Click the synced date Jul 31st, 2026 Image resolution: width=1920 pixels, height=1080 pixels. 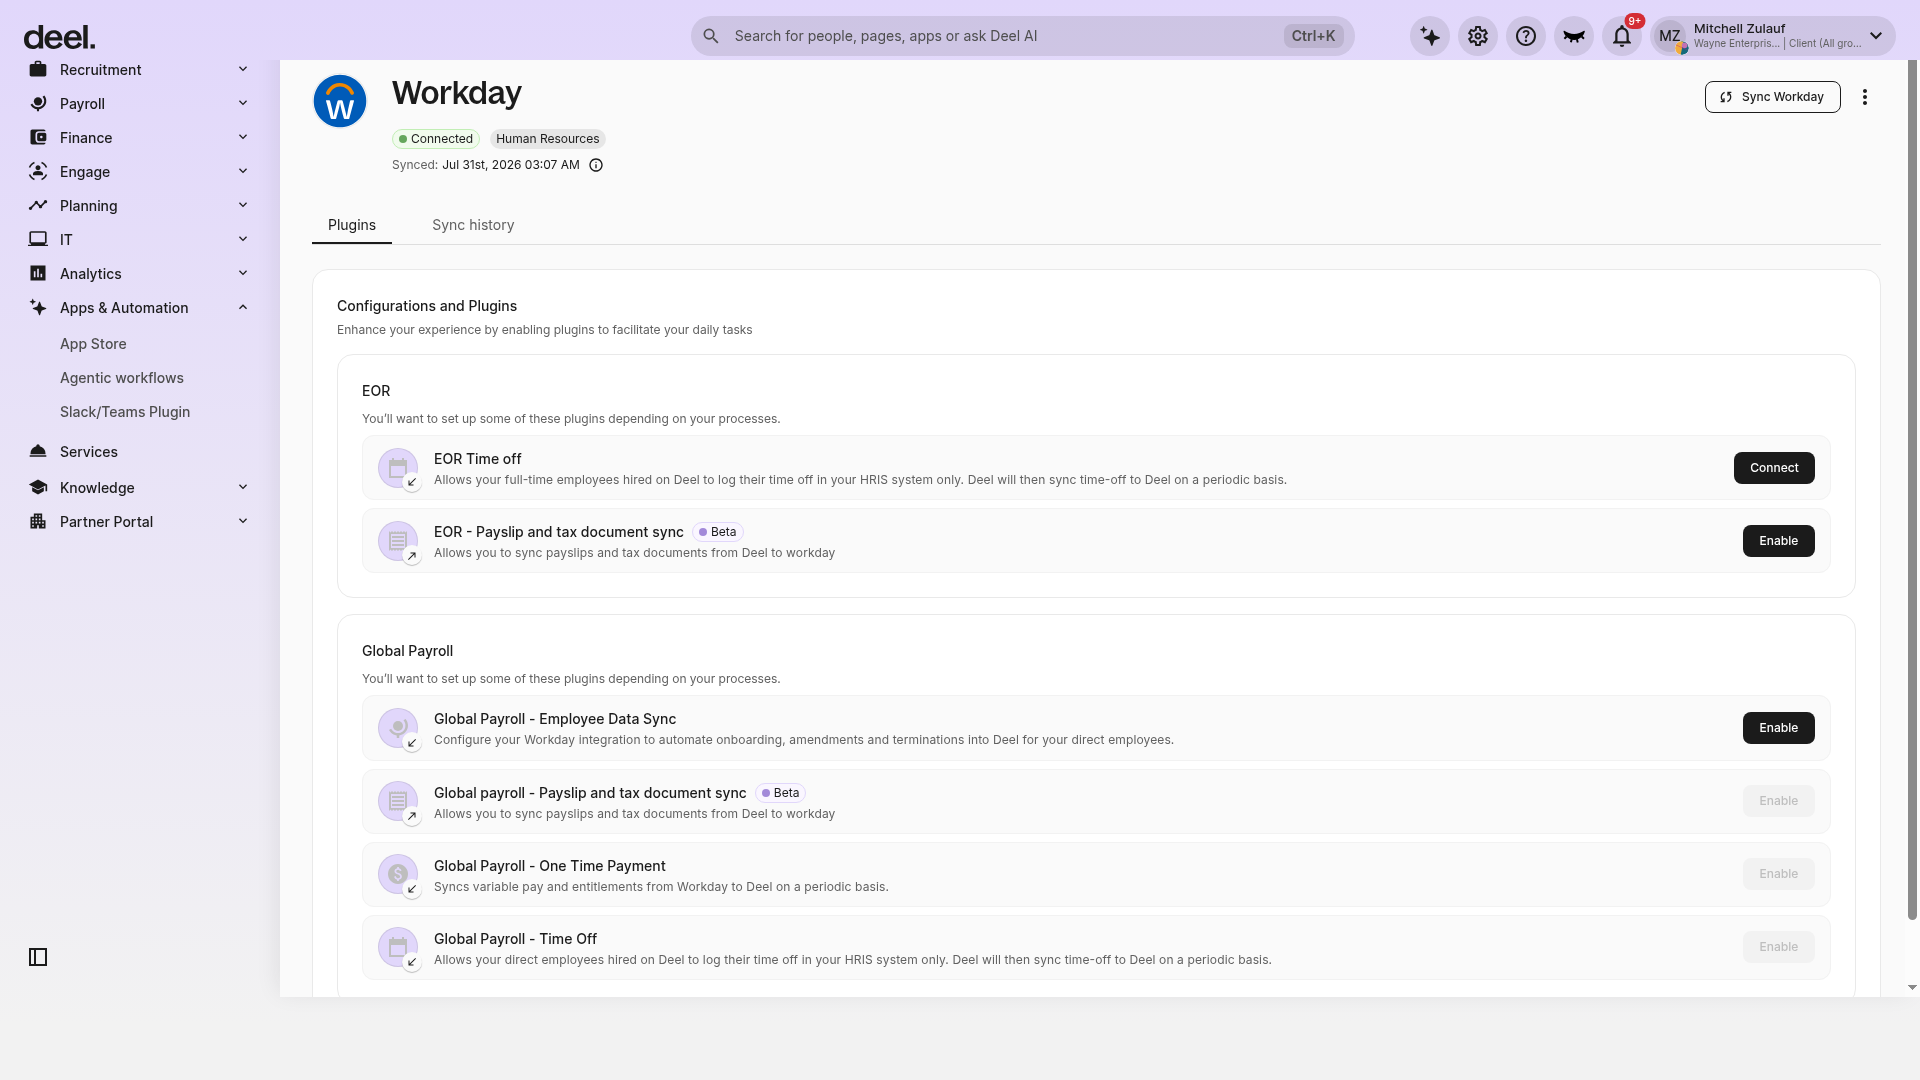pos(511,165)
